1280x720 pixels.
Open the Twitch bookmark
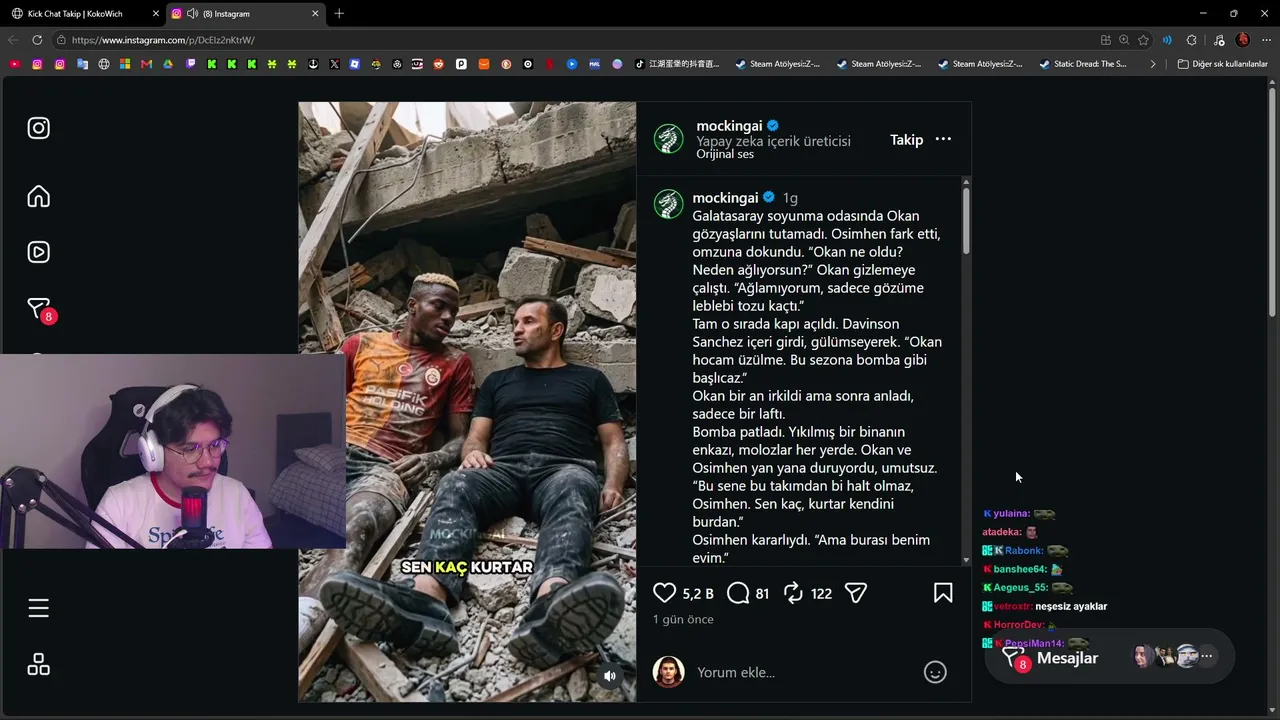click(190, 64)
